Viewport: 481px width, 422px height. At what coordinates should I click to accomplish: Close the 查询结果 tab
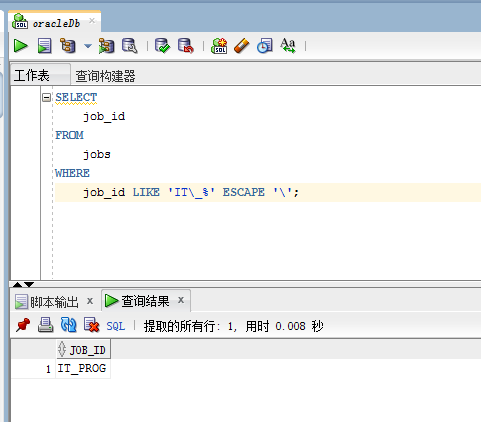coord(181,300)
